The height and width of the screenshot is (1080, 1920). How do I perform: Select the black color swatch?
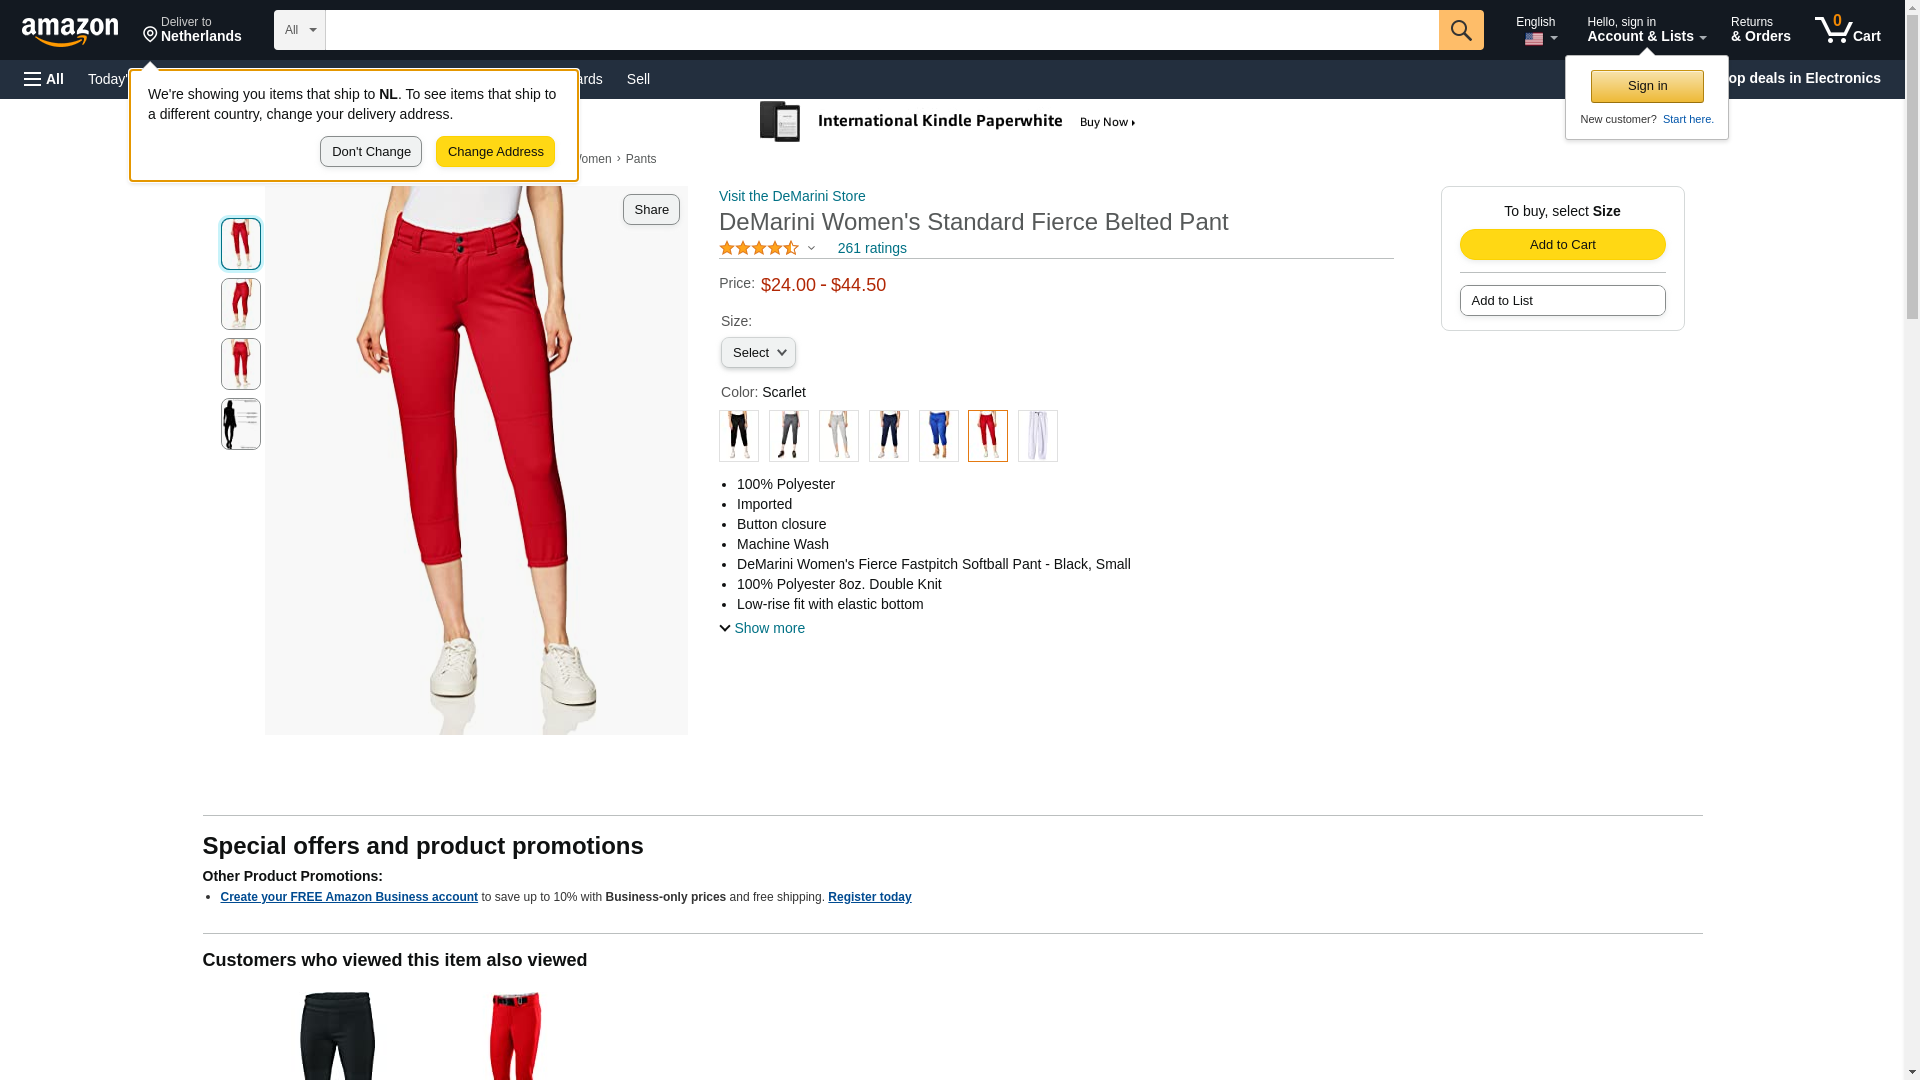739,436
